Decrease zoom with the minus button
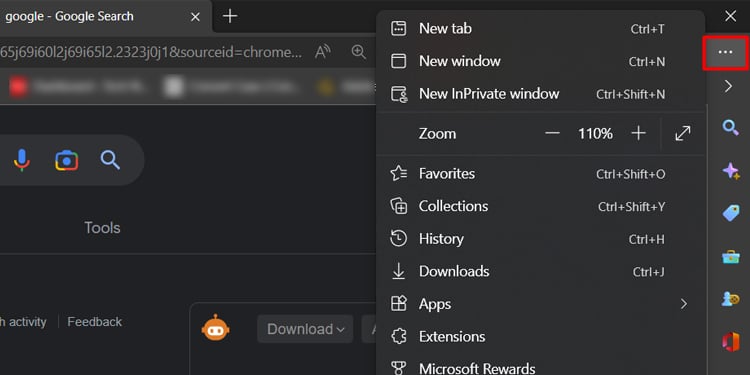This screenshot has width=750, height=375. coord(552,133)
